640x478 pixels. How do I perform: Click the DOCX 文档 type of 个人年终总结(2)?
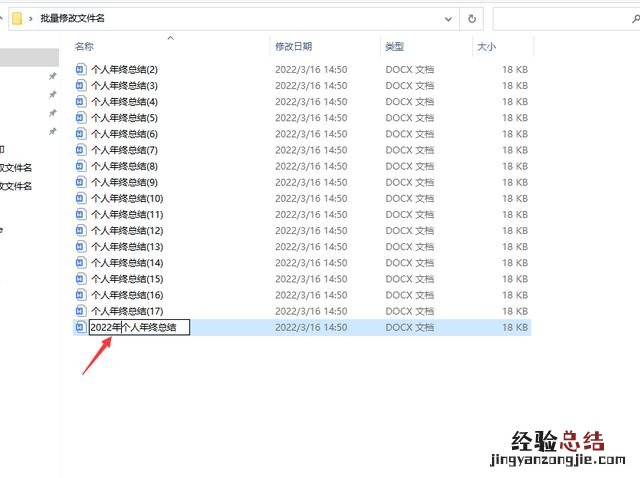pyautogui.click(x=409, y=69)
